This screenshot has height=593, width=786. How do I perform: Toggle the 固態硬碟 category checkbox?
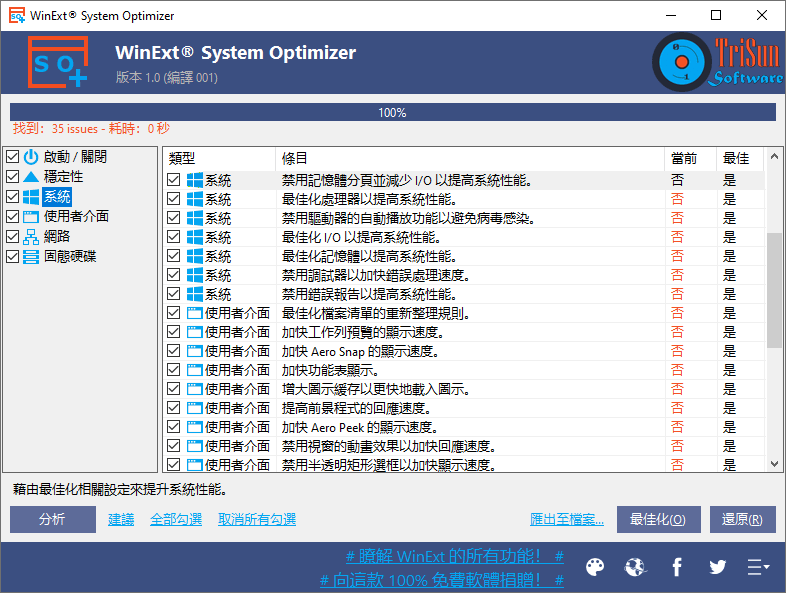[x=13, y=257]
